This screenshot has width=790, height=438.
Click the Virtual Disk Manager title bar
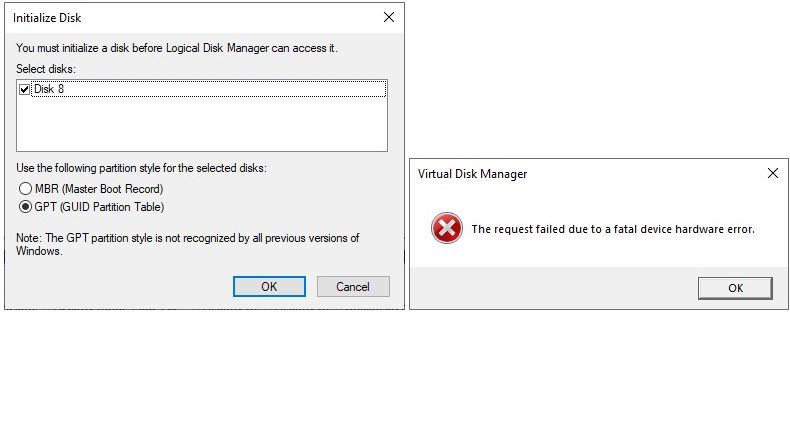(584, 174)
